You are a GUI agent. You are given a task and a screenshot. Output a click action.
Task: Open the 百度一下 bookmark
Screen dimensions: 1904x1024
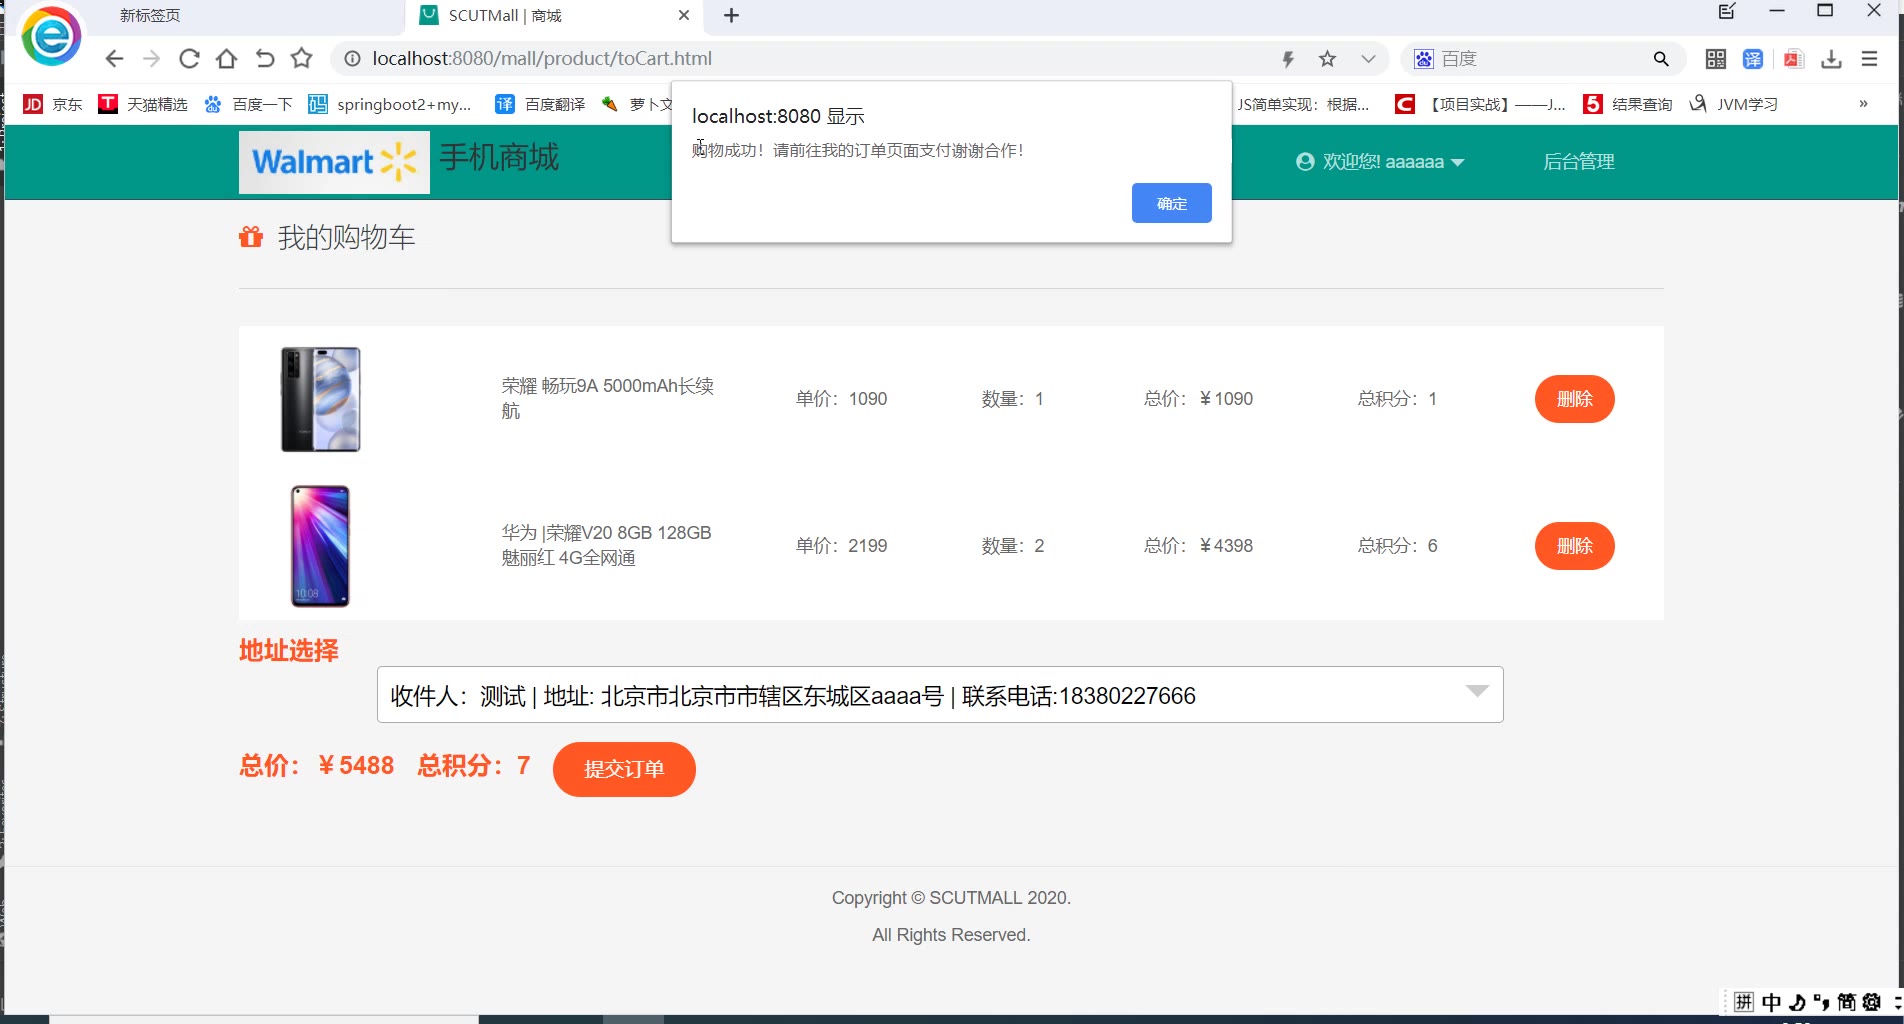pyautogui.click(x=248, y=104)
